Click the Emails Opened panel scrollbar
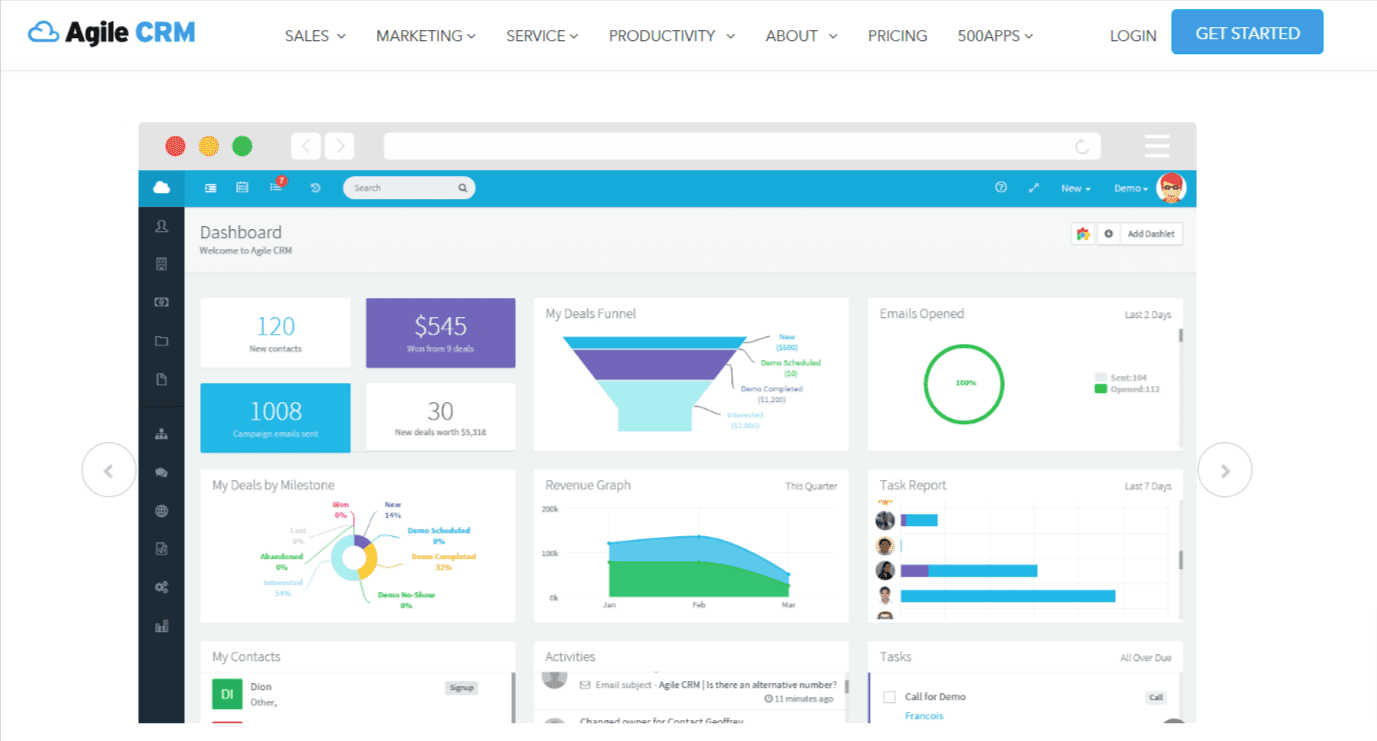Screen dimensions: 1377x741 click(x=1181, y=336)
